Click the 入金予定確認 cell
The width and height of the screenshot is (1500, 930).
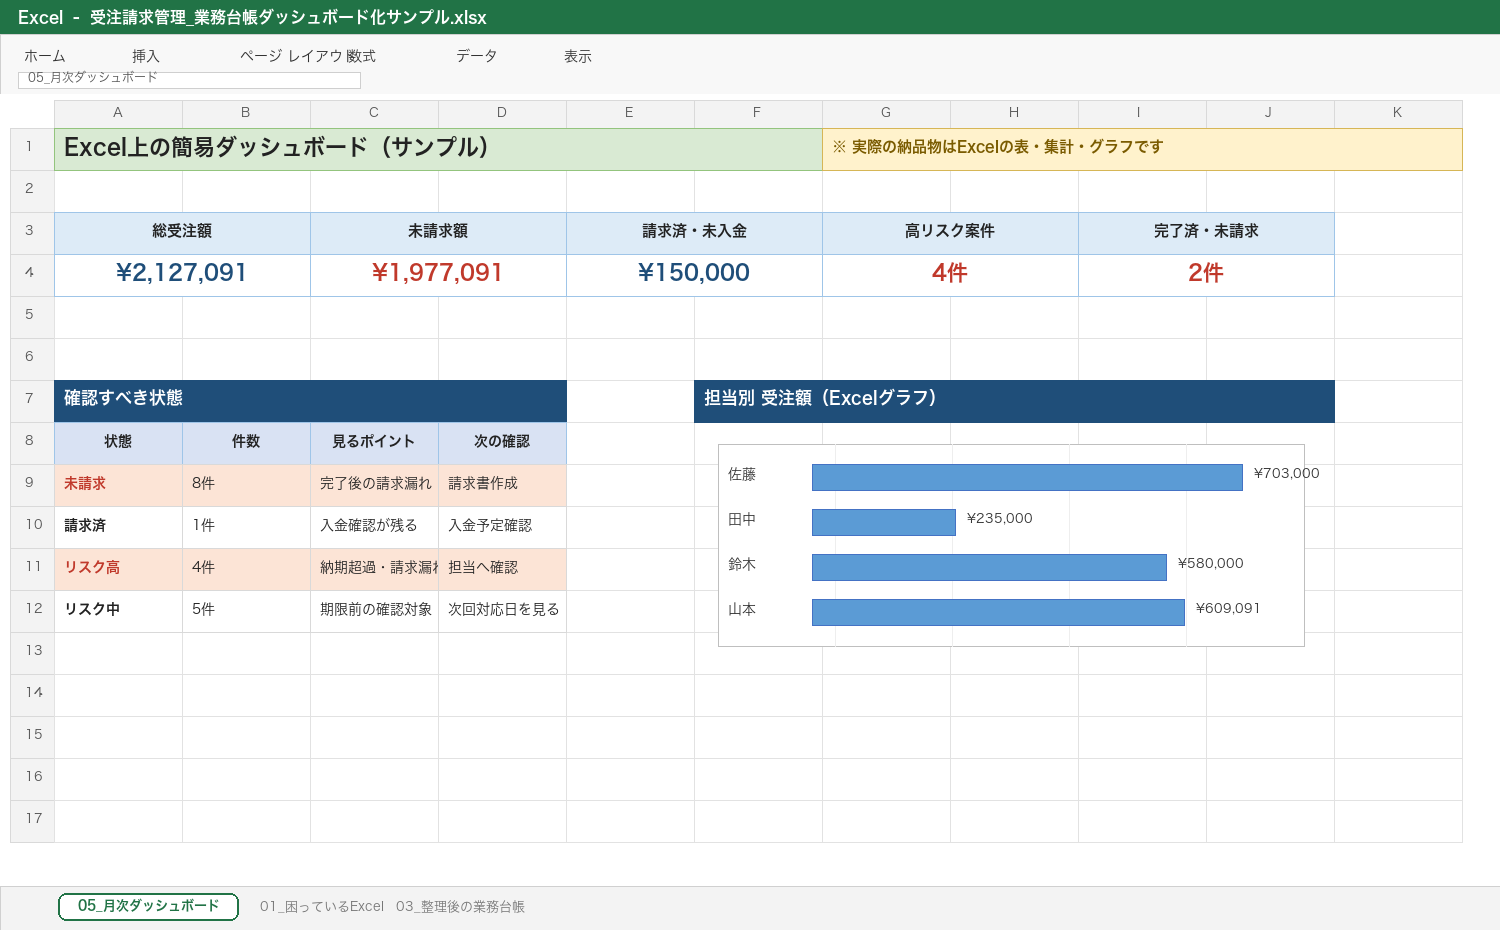(x=502, y=527)
